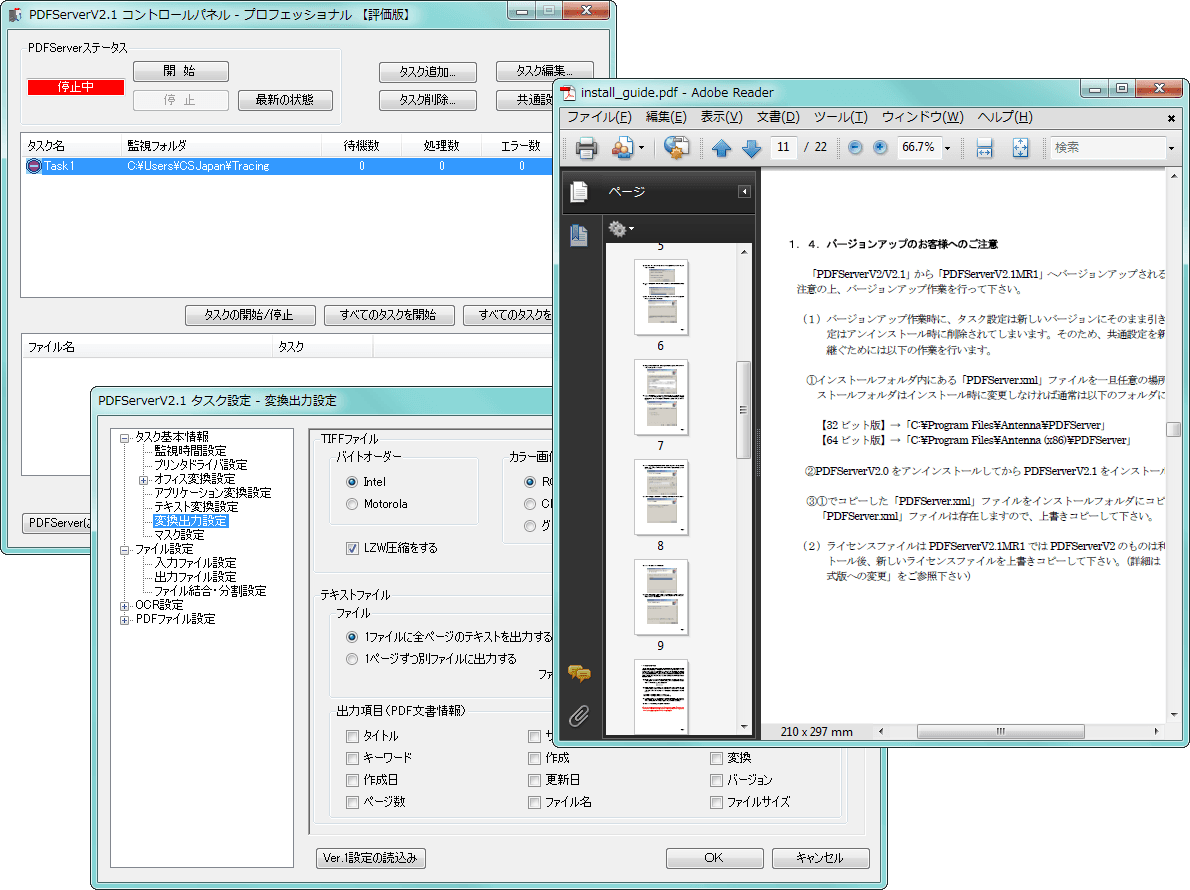Select the Intel byte order radio button
Viewport: 1190px width, 890px height.
tap(352, 482)
